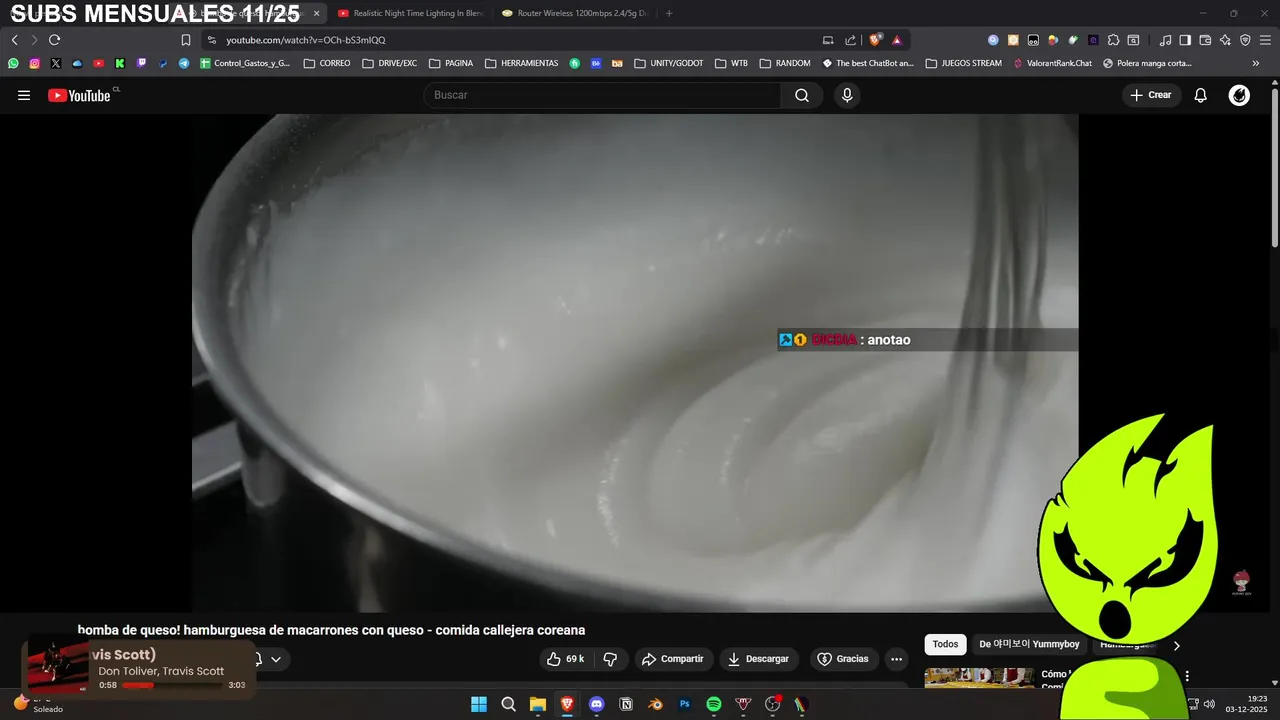Open the video more actions ellipsis
1280x720 pixels.
896,659
